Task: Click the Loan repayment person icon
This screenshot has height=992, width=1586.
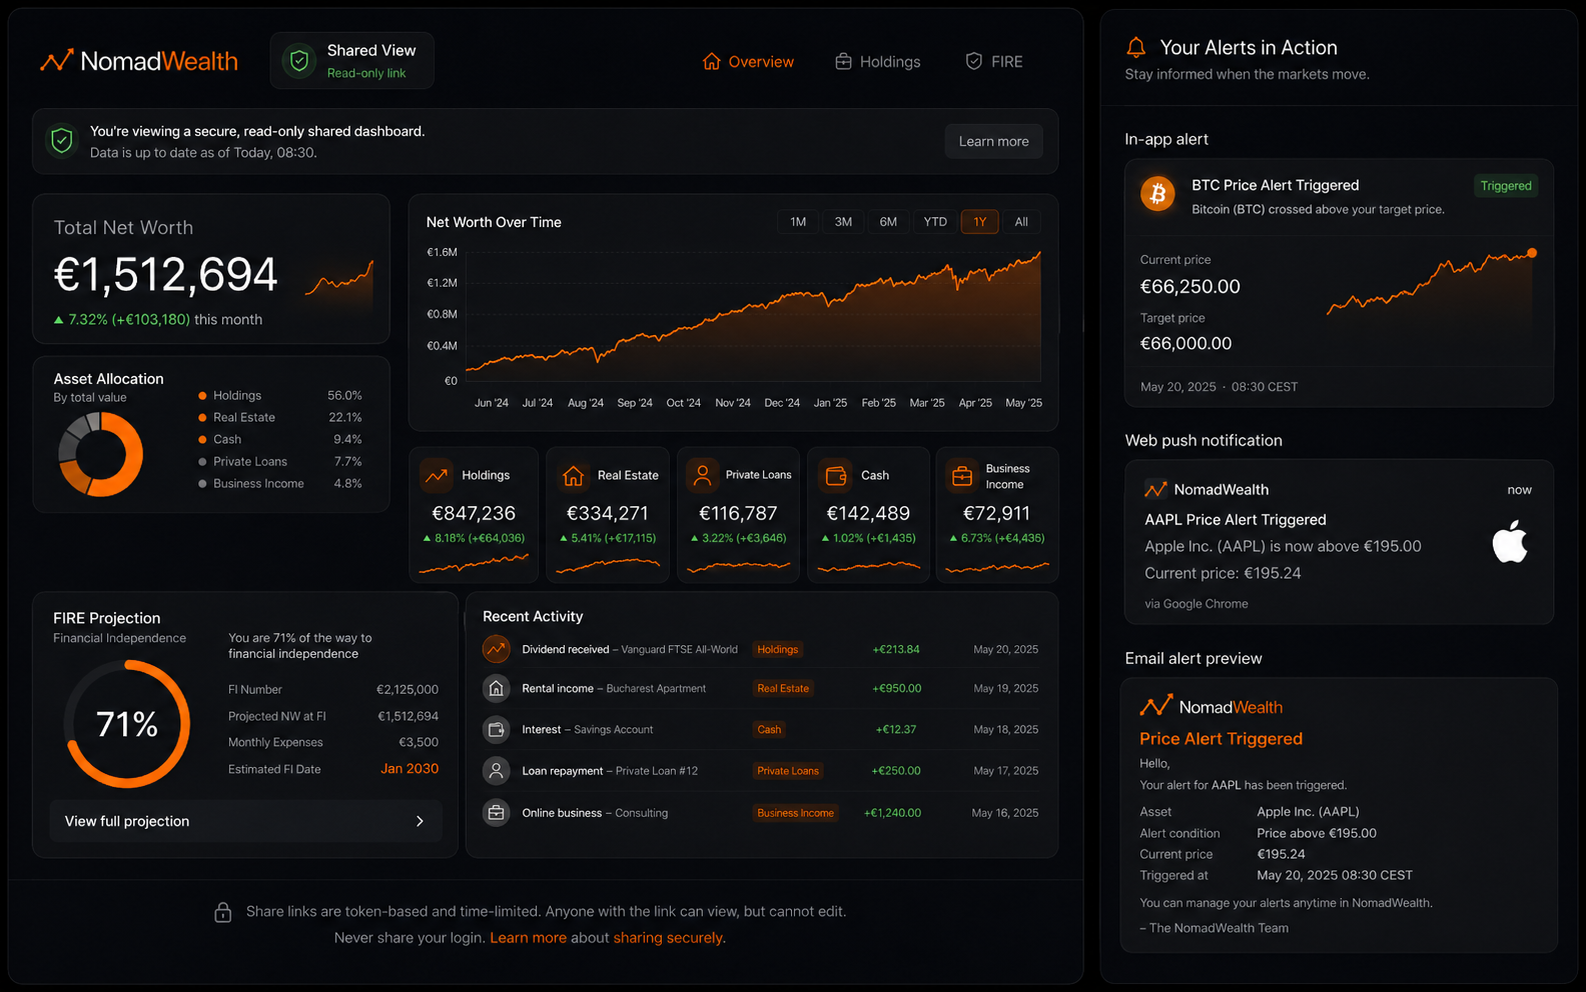Action: (496, 770)
